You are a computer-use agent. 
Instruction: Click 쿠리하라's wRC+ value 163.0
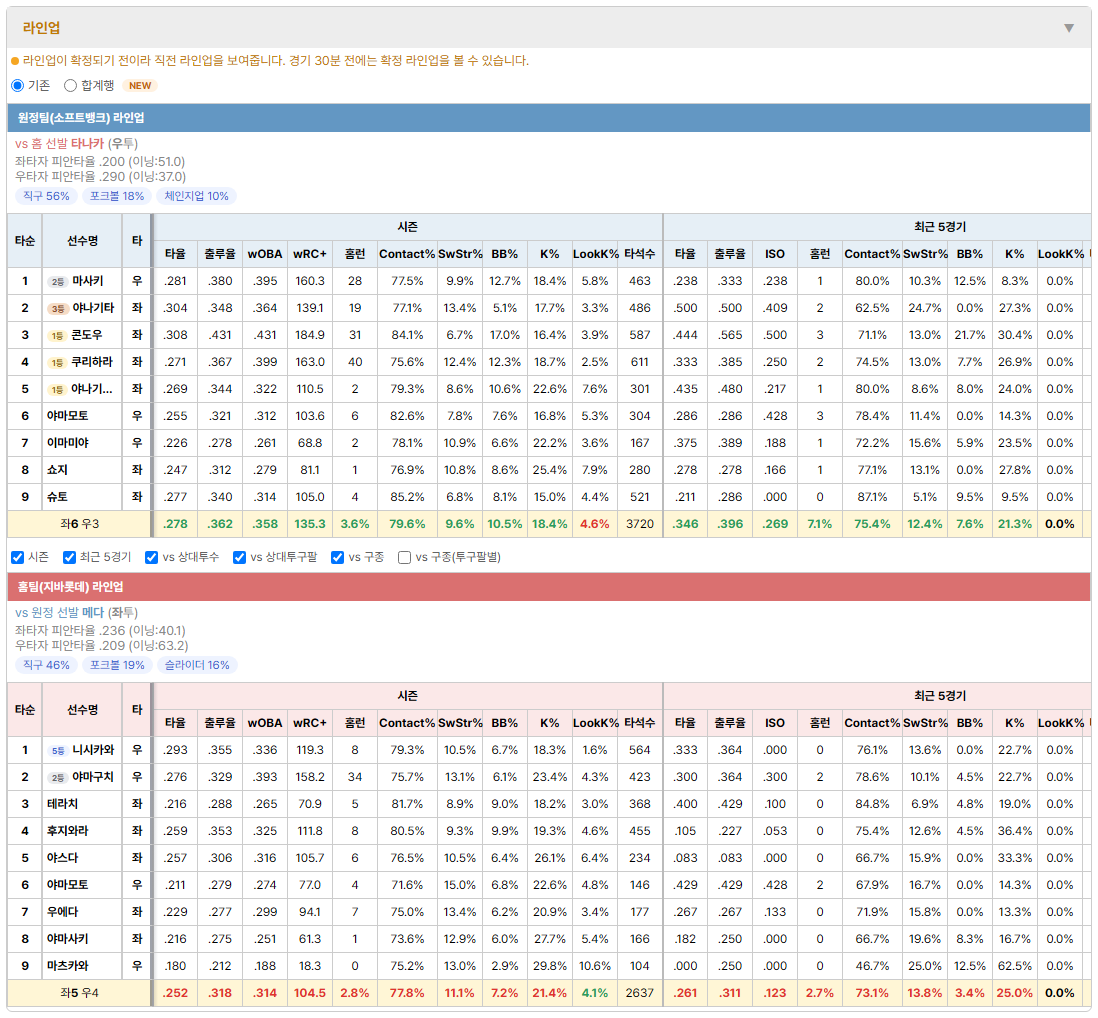310,362
